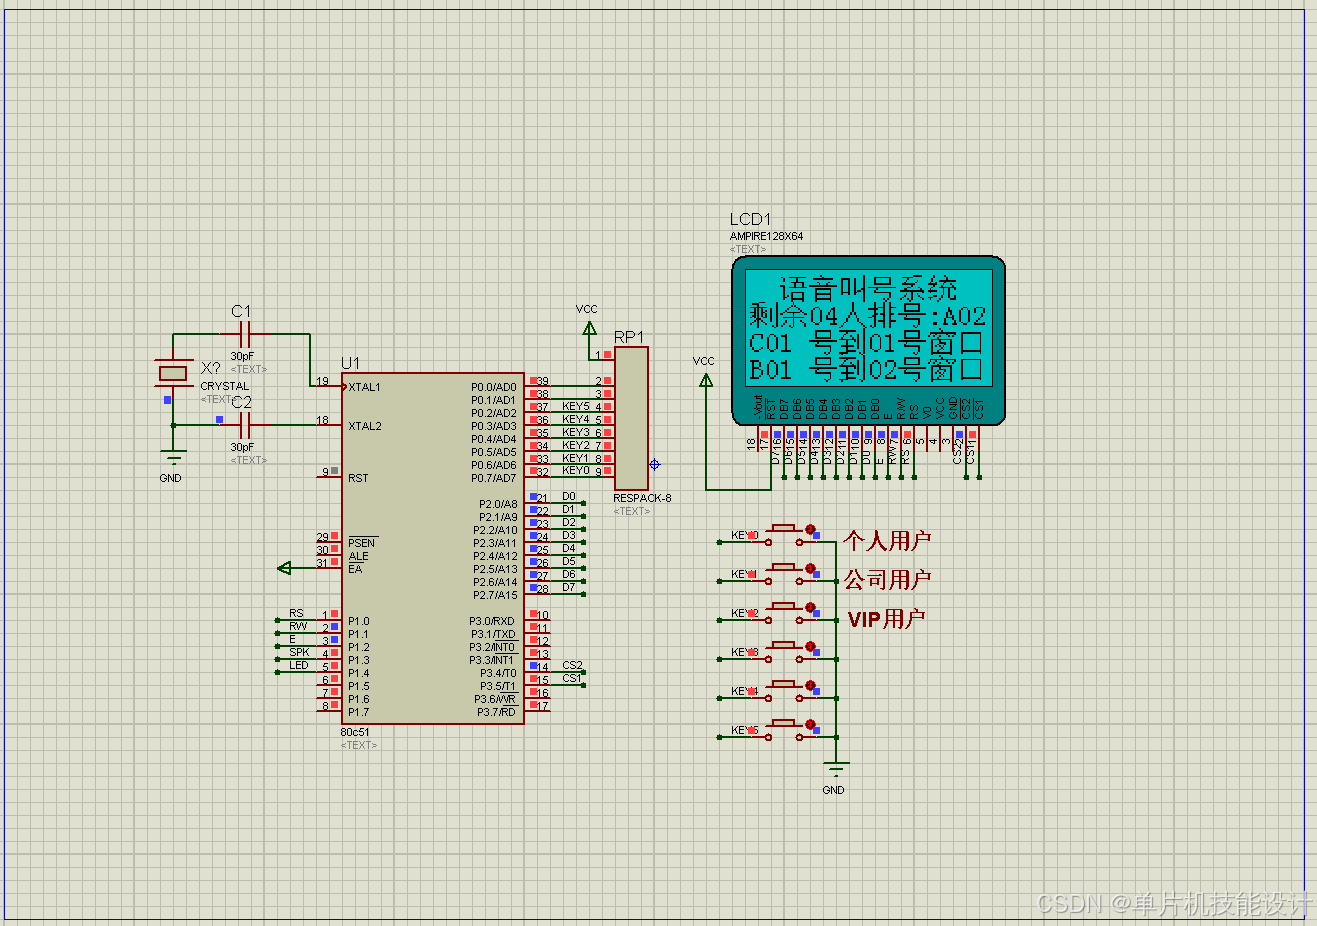Click the D0 net label at P2.0
The height and width of the screenshot is (926, 1317).
(x=569, y=496)
